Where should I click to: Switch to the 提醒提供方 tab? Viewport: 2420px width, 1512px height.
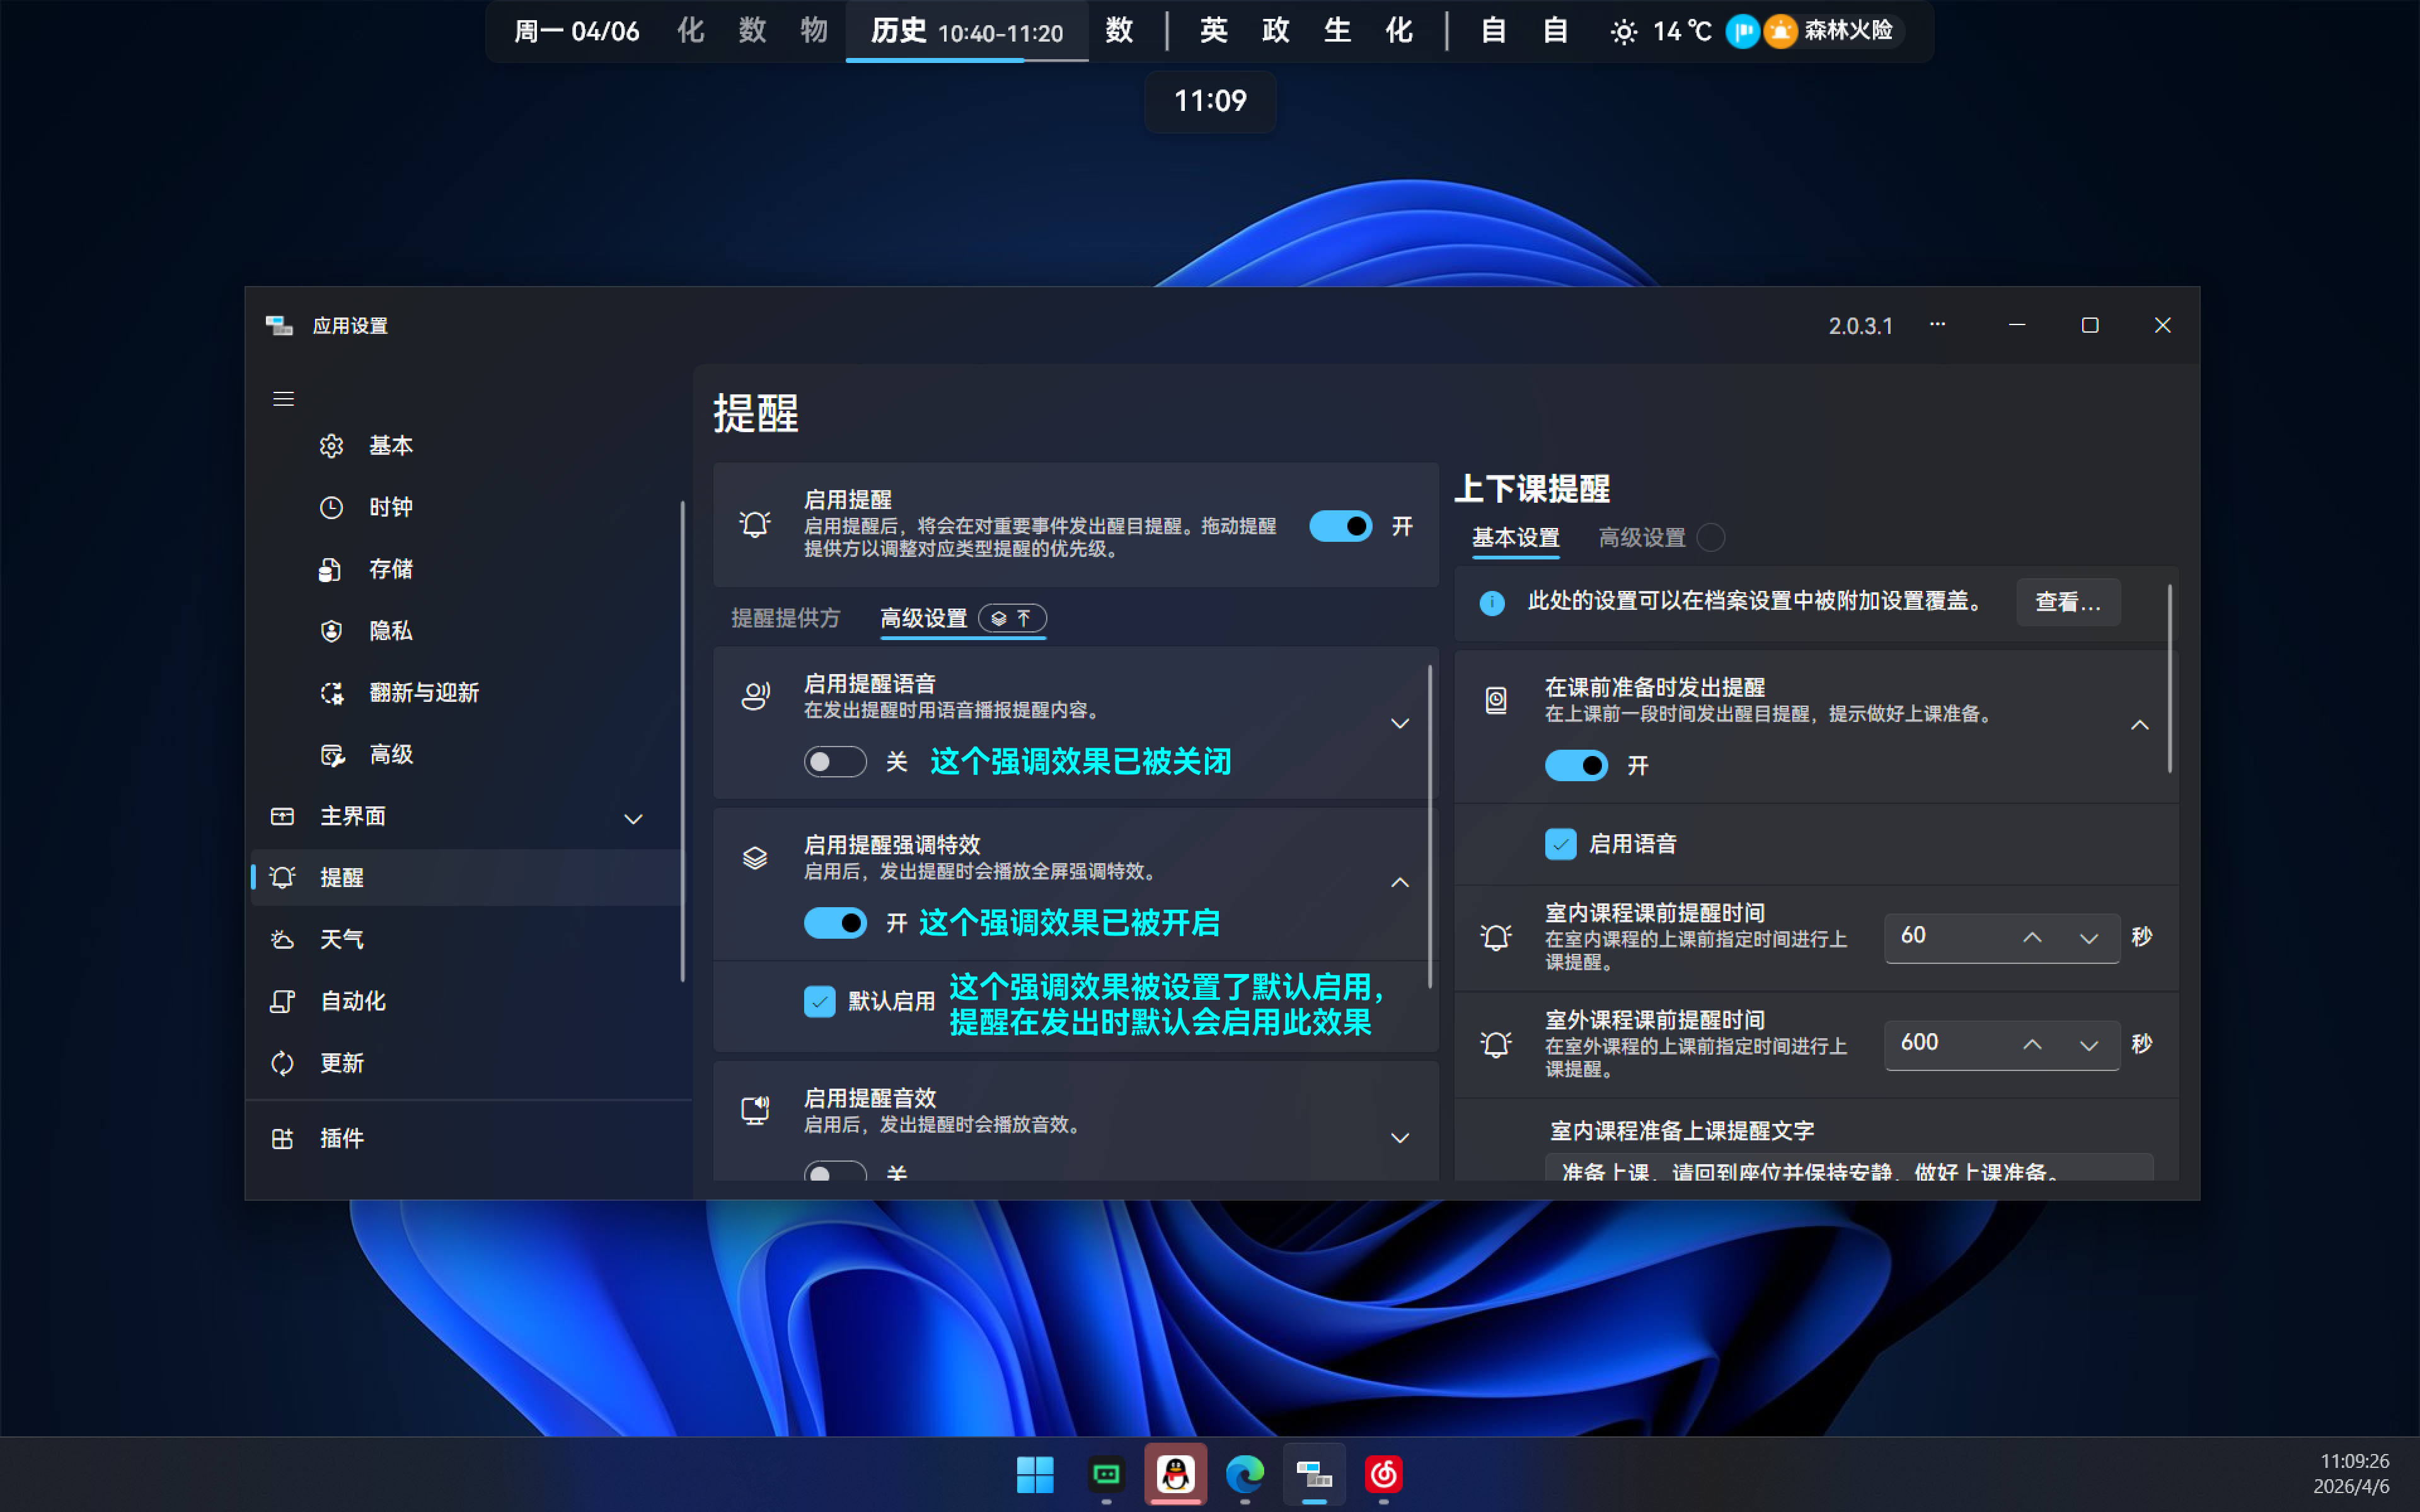point(786,618)
